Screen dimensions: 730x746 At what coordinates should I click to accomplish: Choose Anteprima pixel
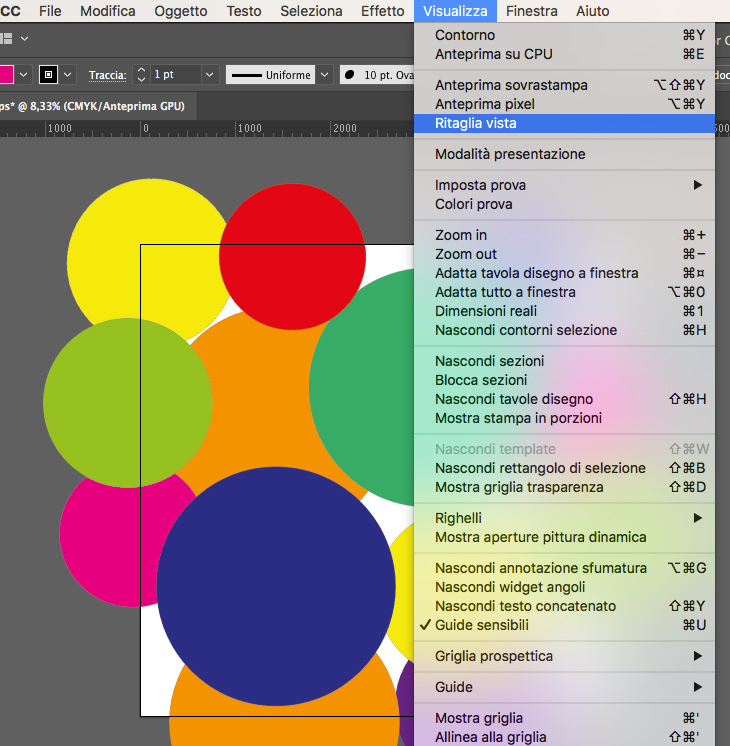click(564, 104)
